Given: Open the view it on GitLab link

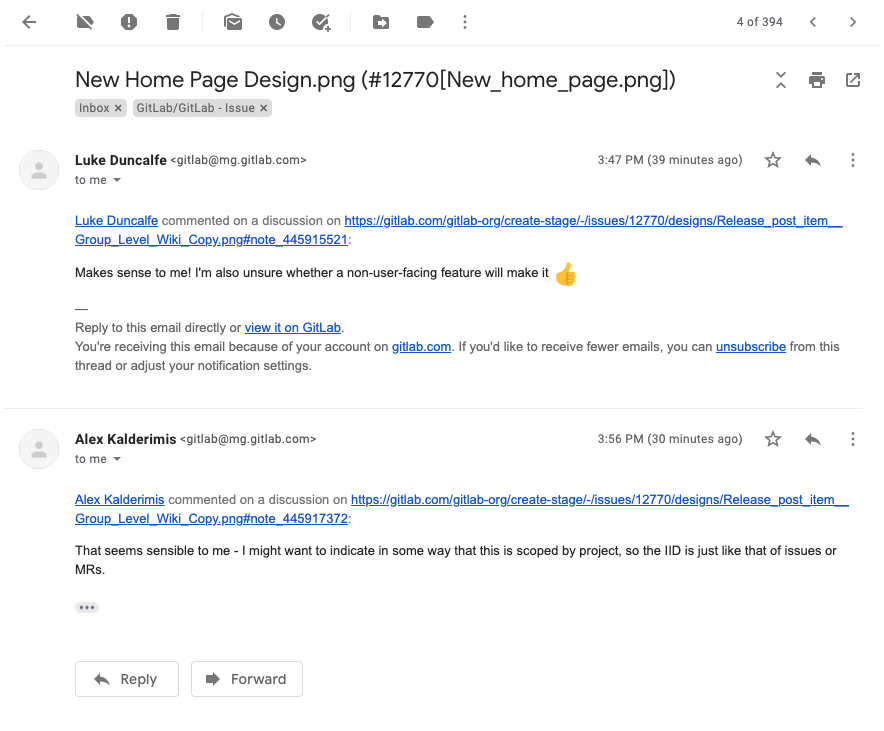Looking at the screenshot, I should coord(292,327).
